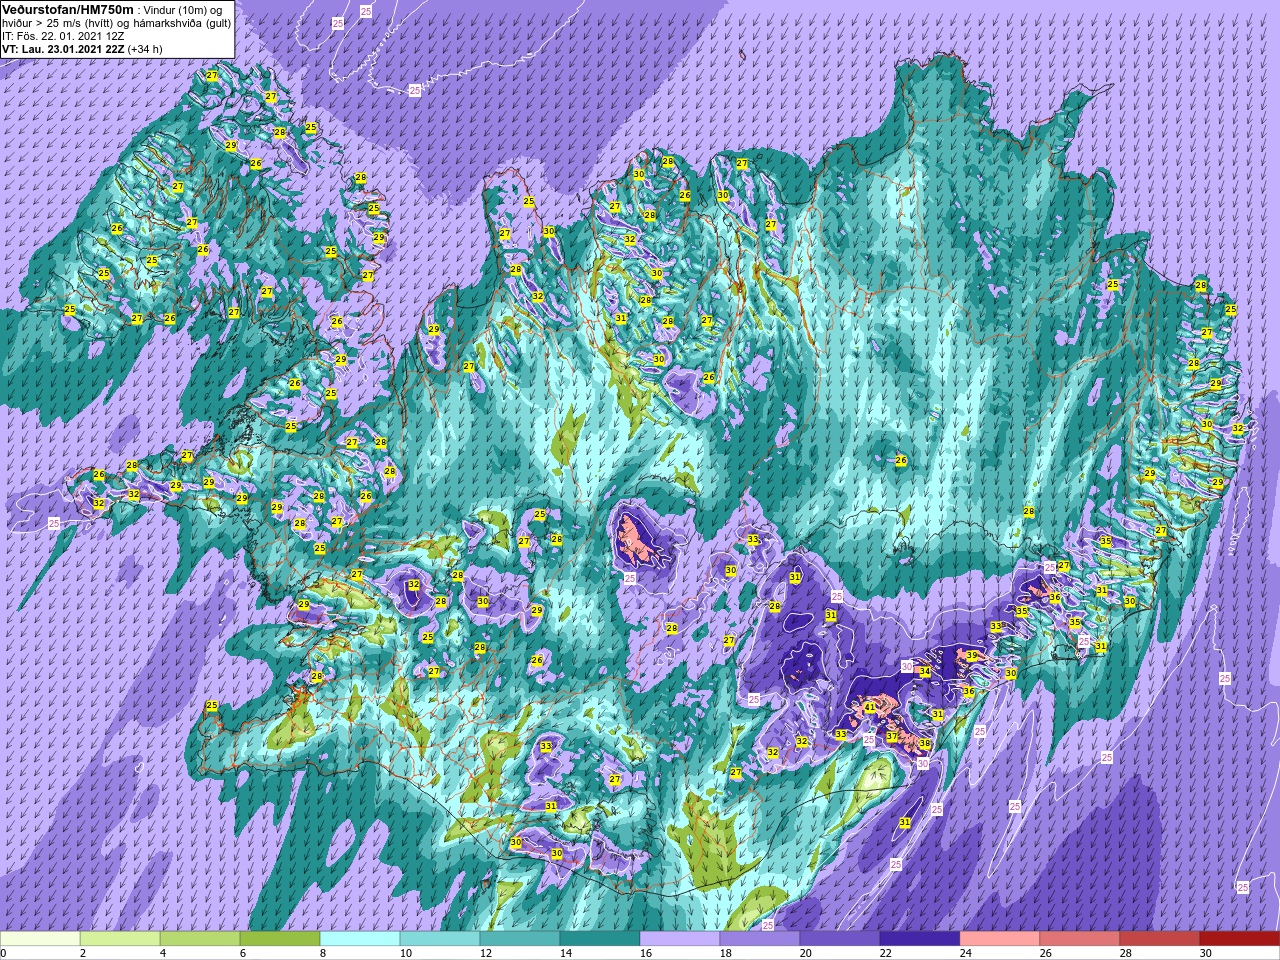1280x960 pixels.
Task: Click the yellow '41' maximum gust label
Action: [x=870, y=708]
